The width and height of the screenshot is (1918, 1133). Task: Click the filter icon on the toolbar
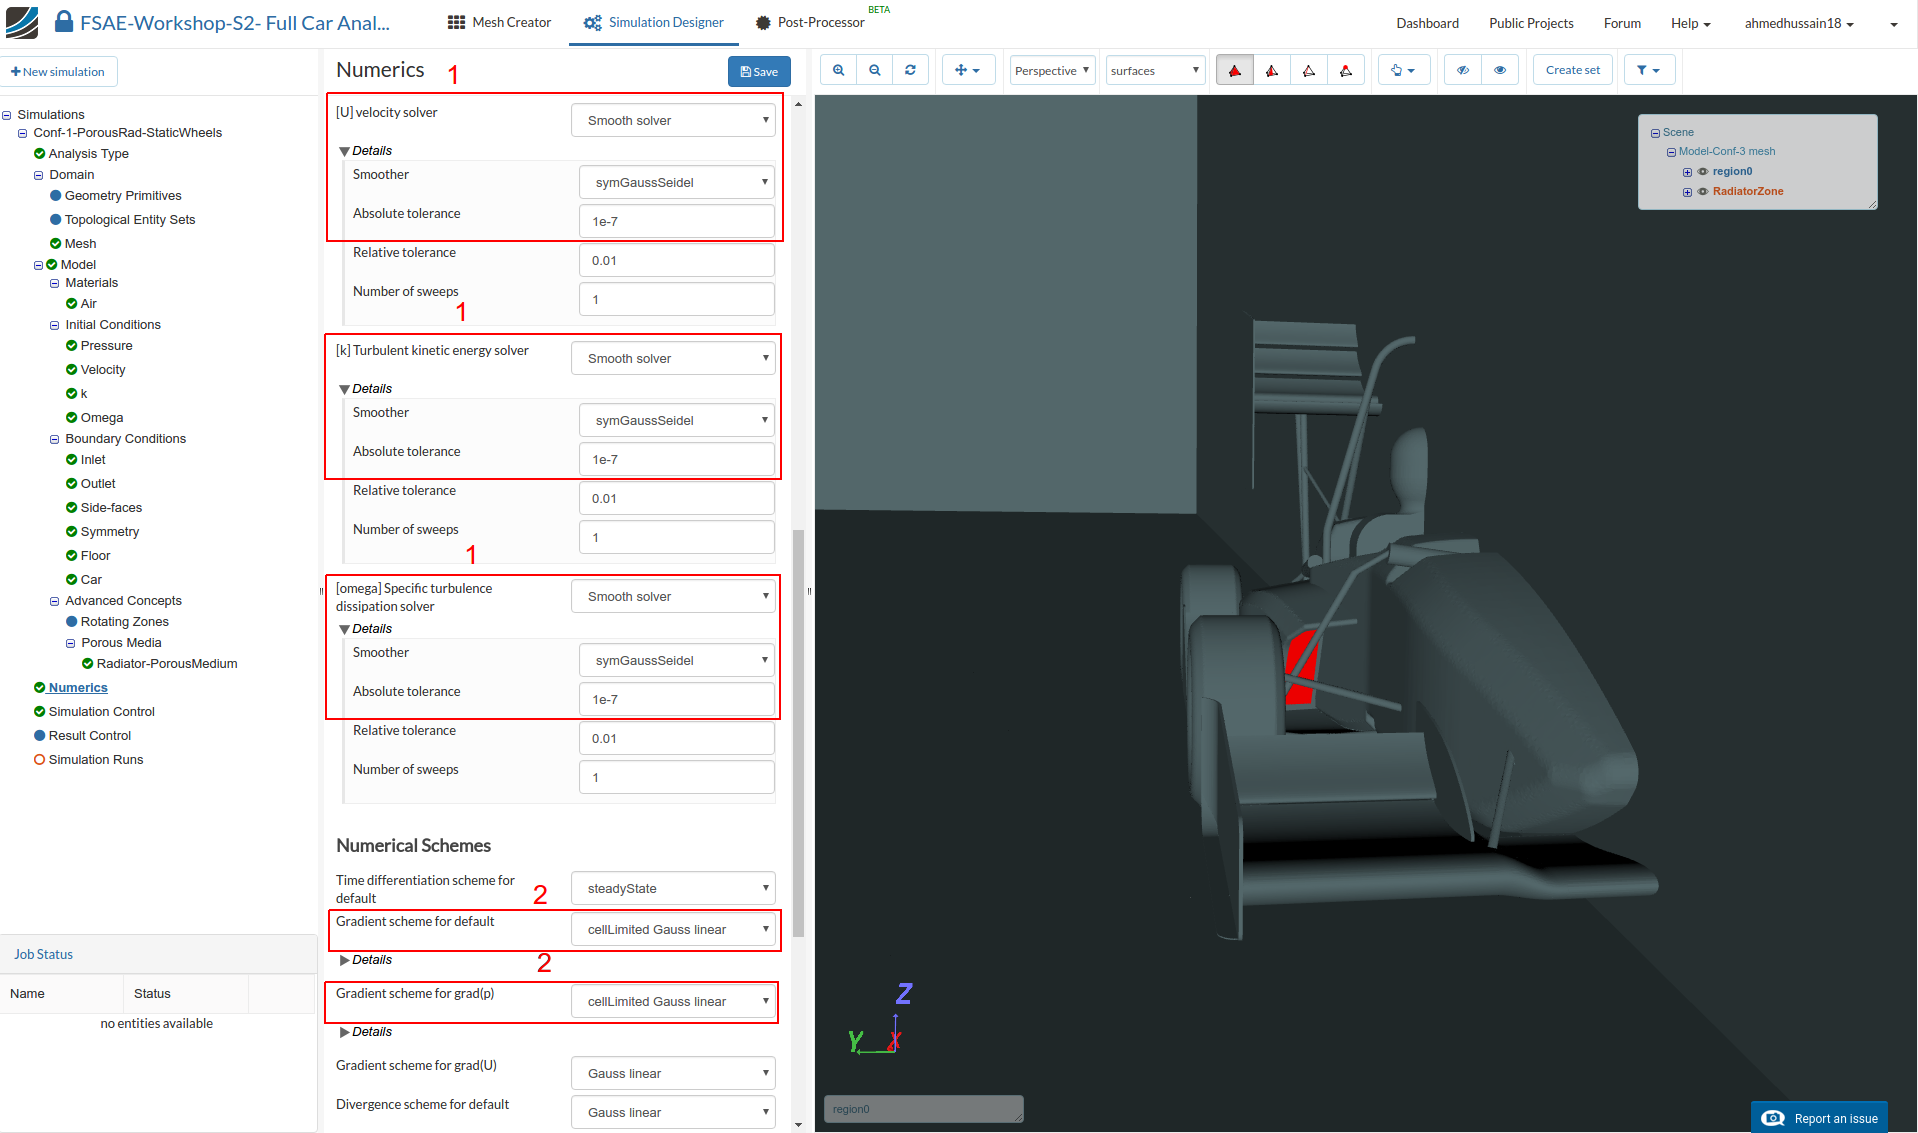[1650, 69]
